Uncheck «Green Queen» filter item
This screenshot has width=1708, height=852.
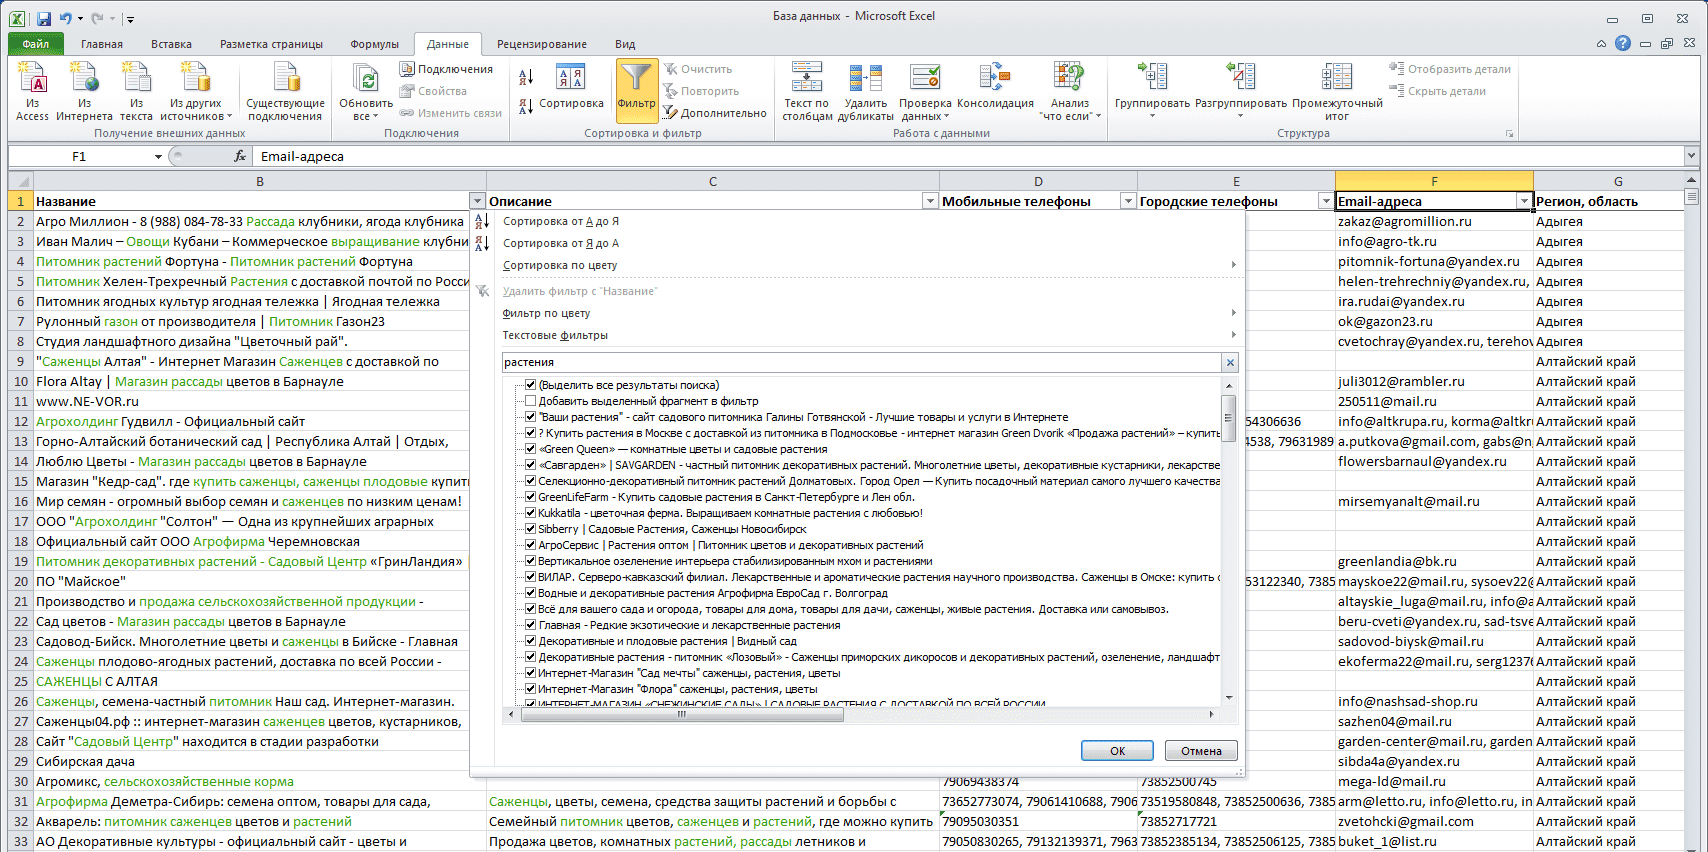click(x=531, y=449)
